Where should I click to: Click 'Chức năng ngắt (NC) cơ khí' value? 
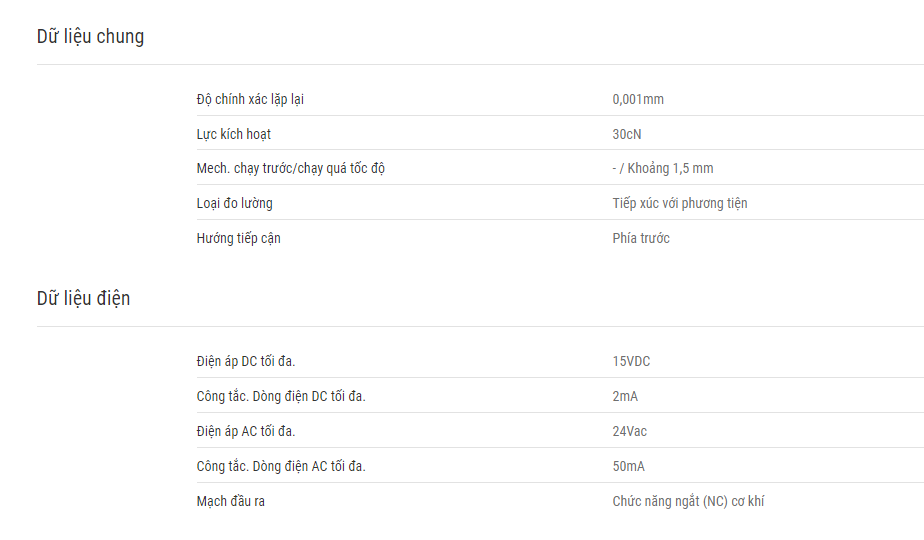688,501
